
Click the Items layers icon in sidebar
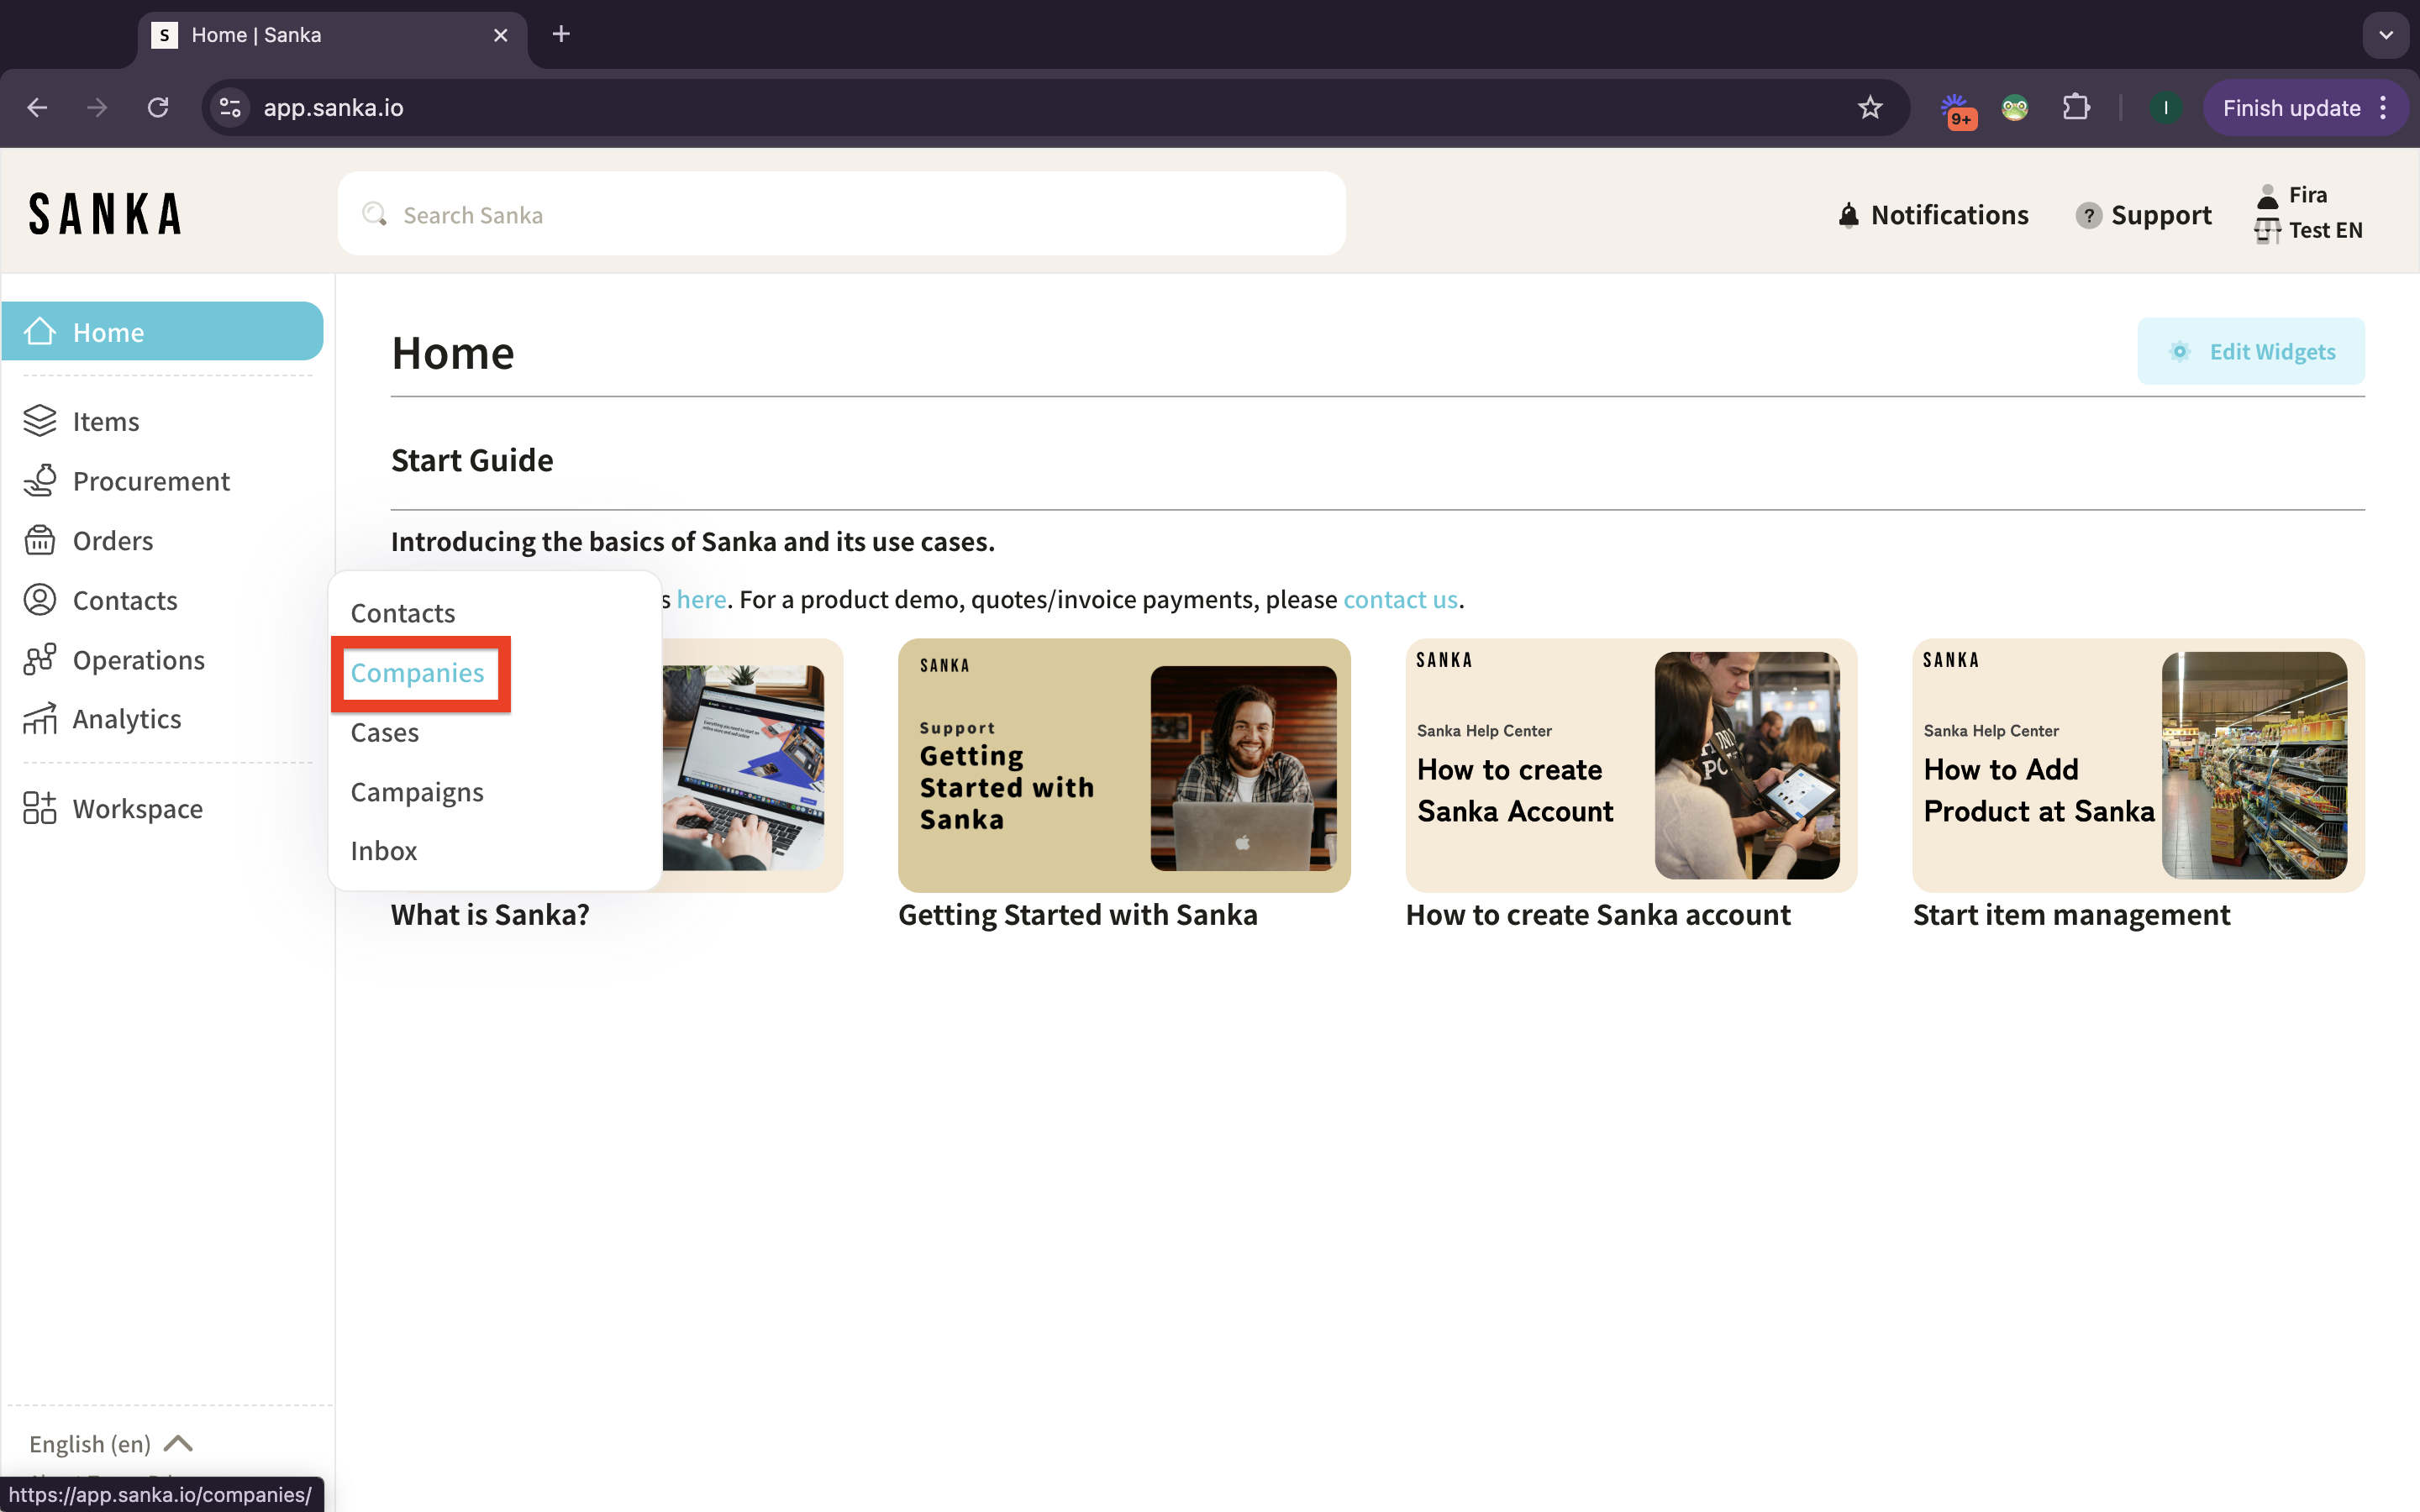coord(40,421)
